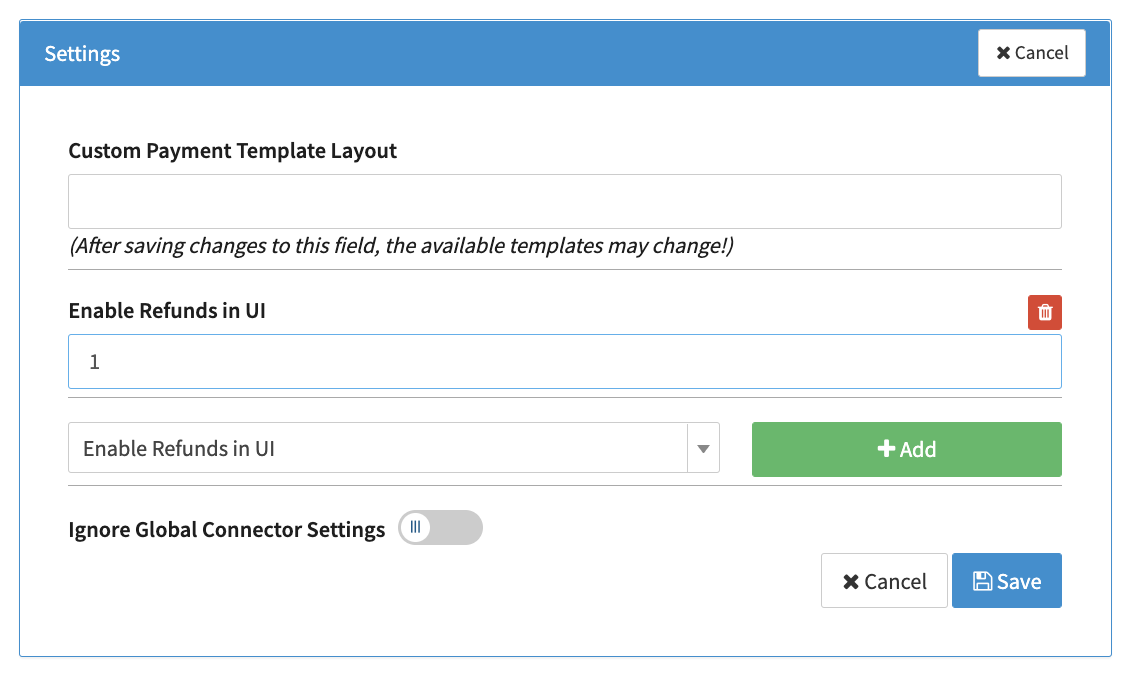Screen dimensions: 1124x680
Task: Focus the Custom Payment Template Layout text field
Action: coord(564,201)
